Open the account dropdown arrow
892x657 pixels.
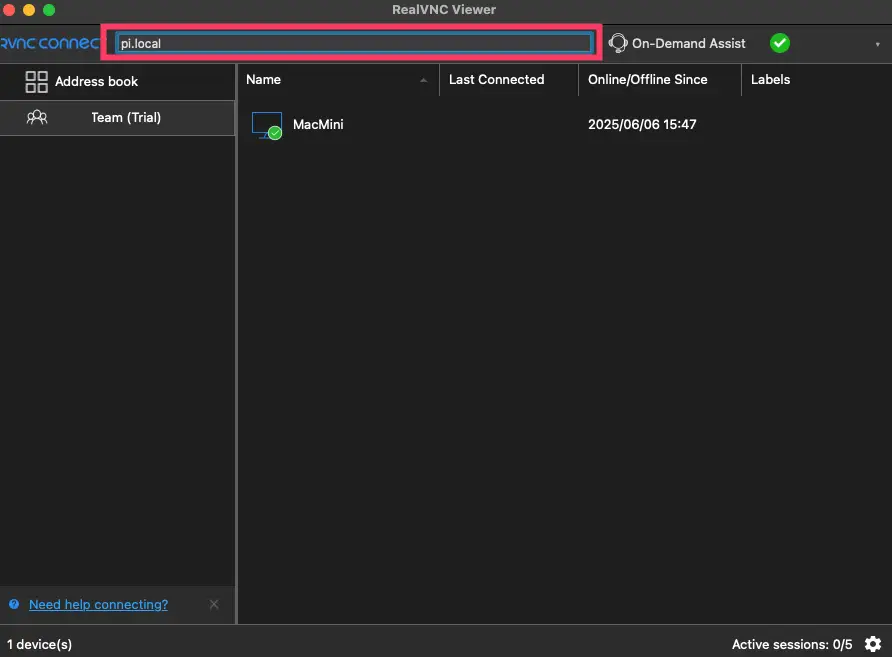877,44
